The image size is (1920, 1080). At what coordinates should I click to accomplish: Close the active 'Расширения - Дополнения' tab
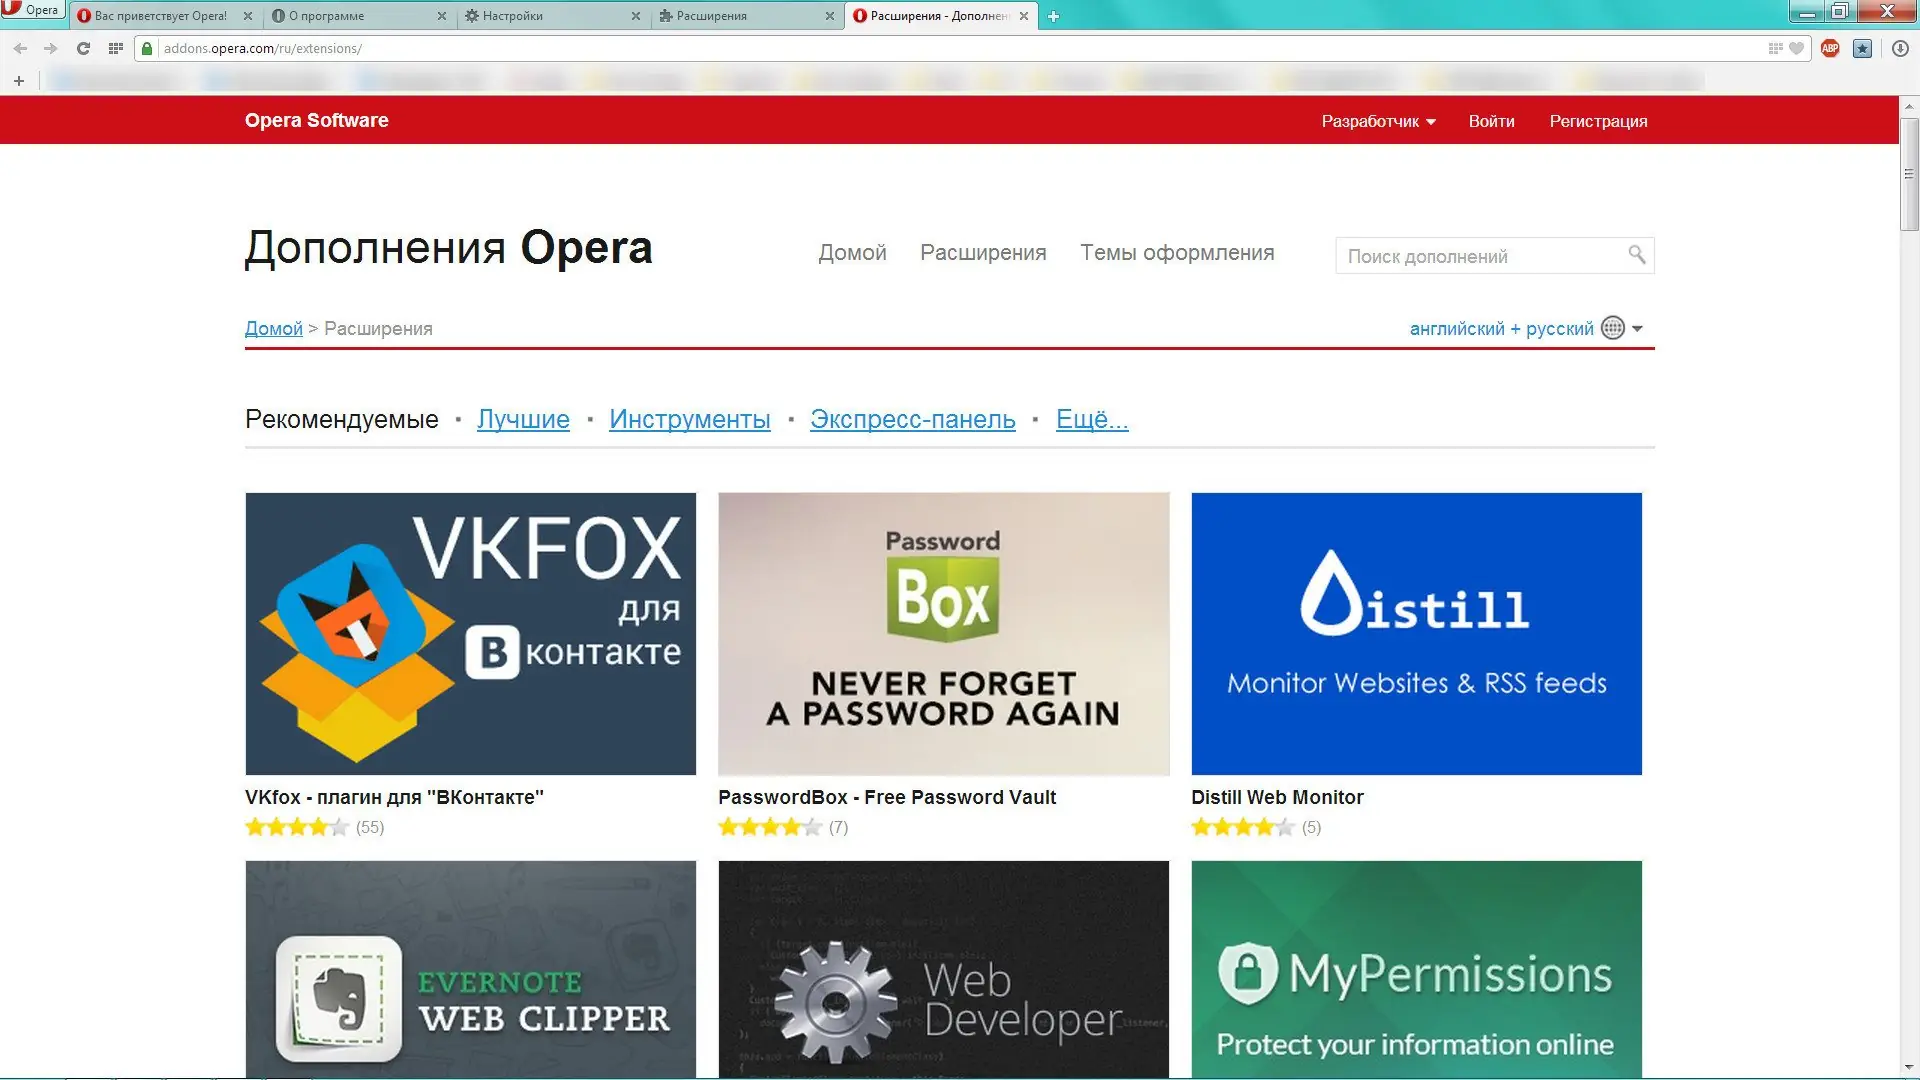click(1024, 16)
